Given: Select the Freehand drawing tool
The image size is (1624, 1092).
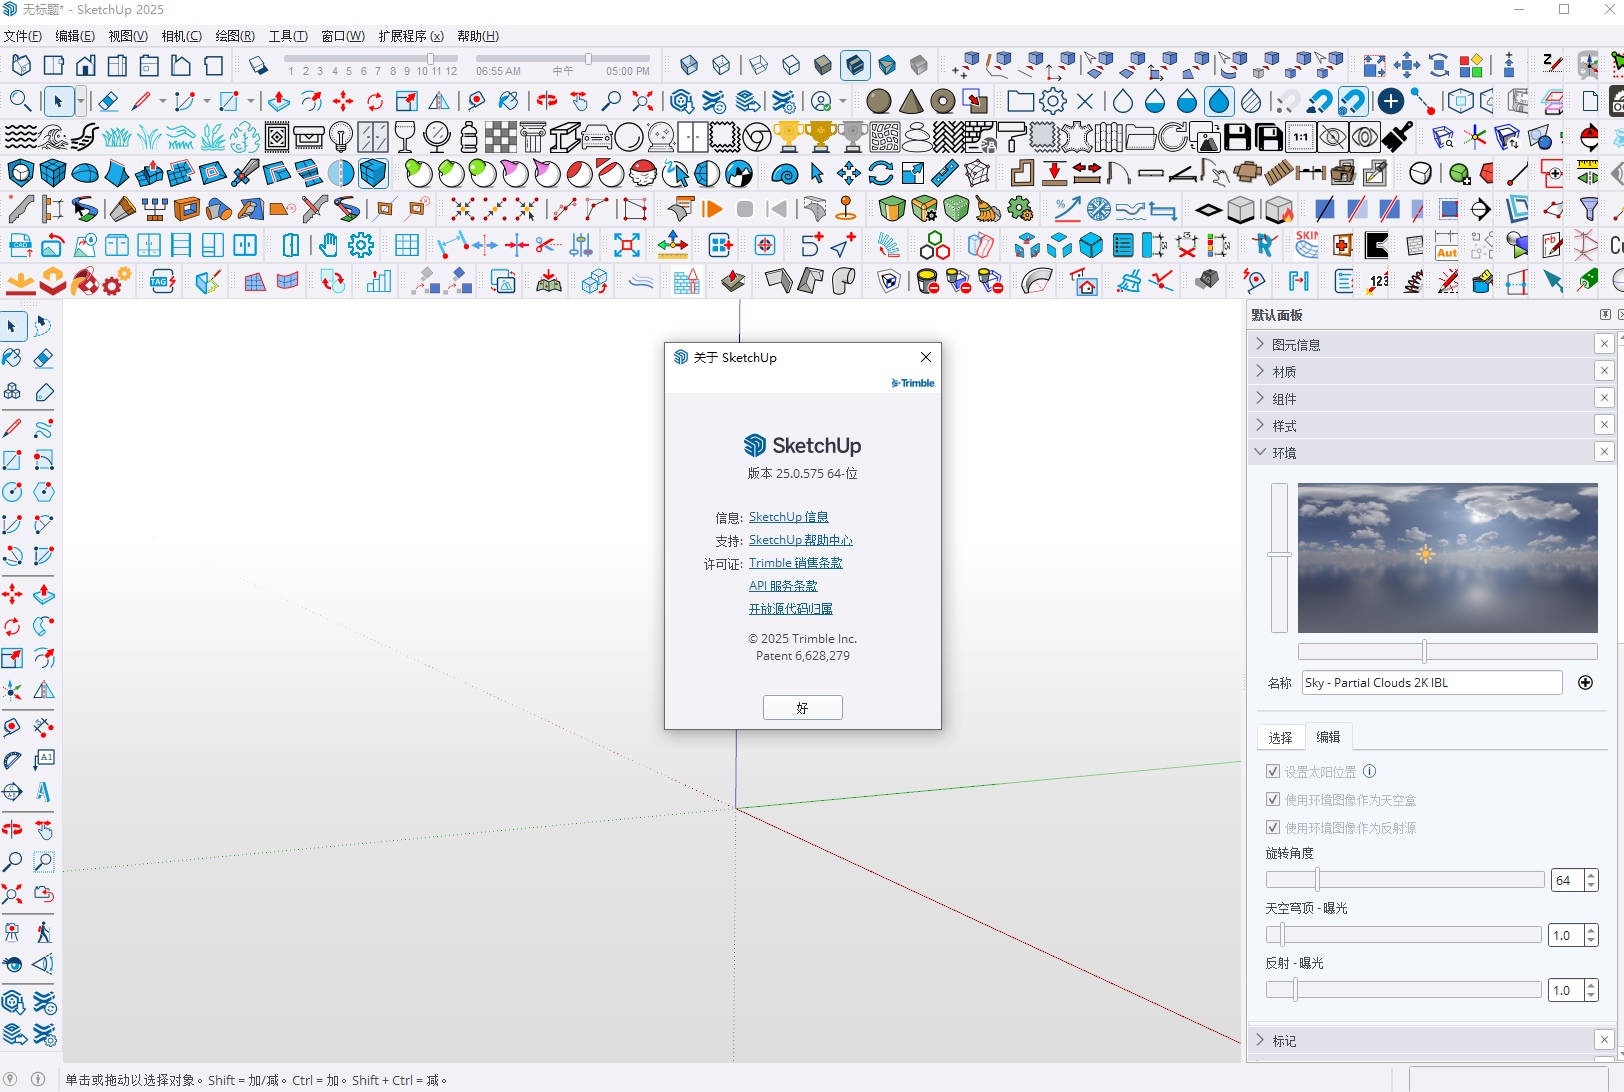Looking at the screenshot, I should [x=43, y=429].
